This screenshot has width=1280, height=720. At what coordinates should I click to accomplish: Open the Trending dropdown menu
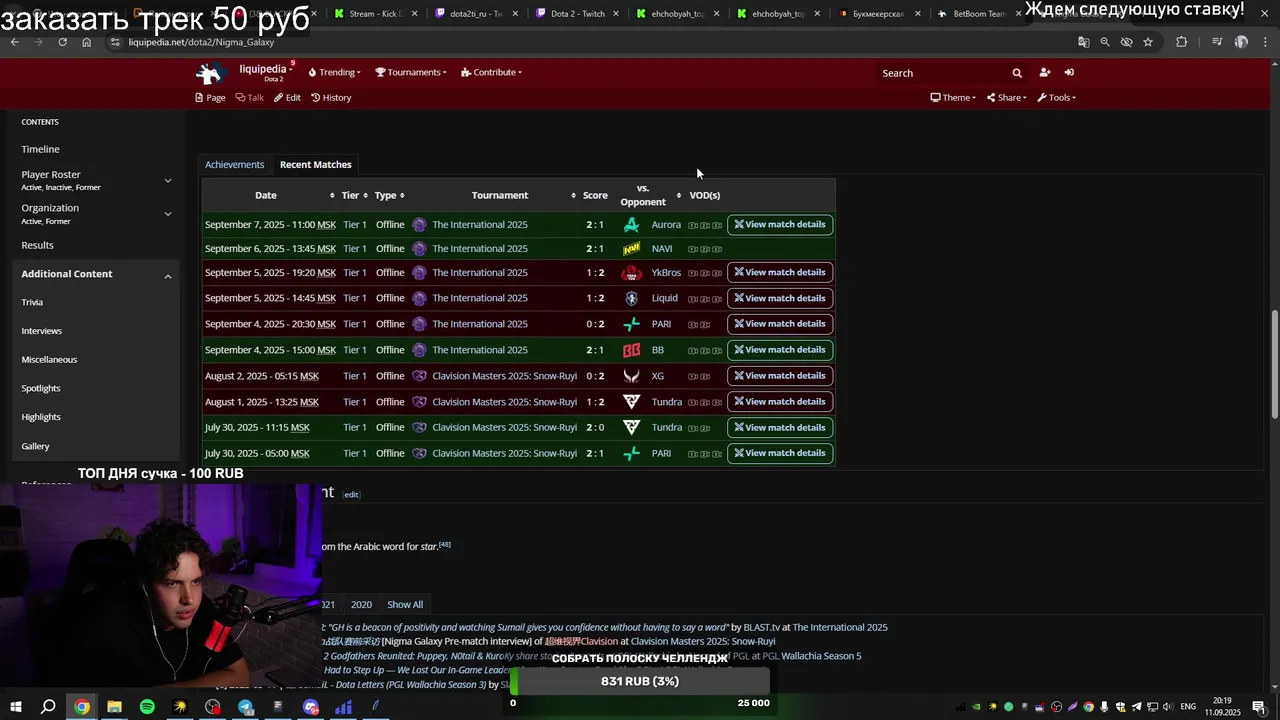click(x=335, y=72)
